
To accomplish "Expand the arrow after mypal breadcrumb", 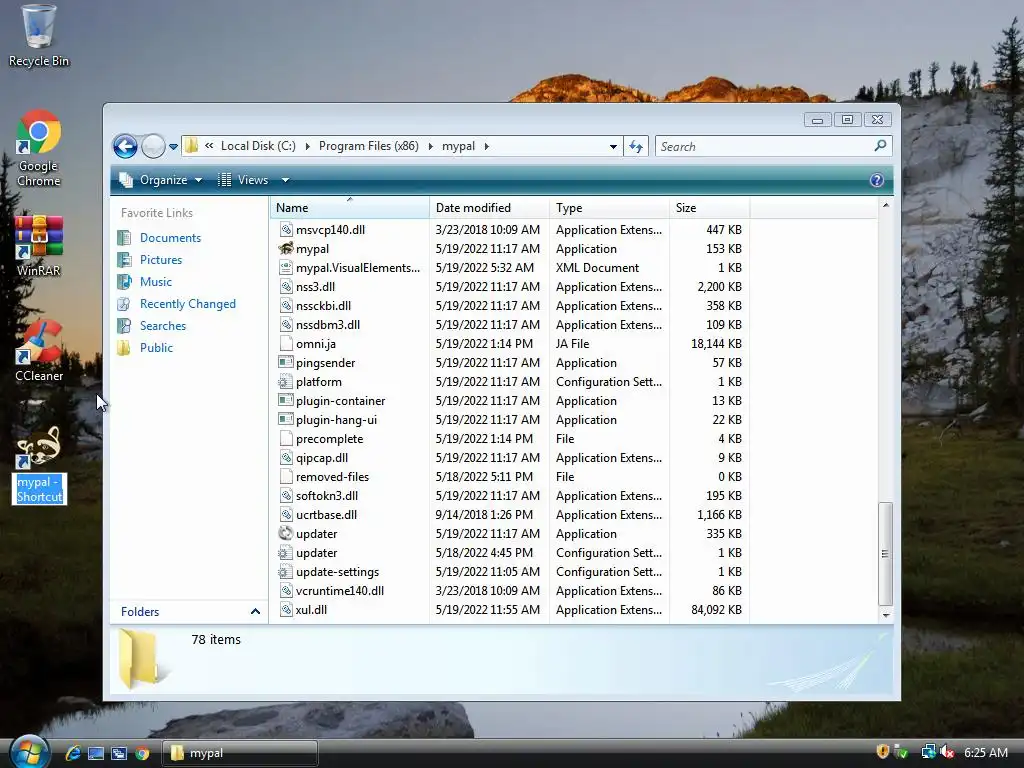I will 487,146.
